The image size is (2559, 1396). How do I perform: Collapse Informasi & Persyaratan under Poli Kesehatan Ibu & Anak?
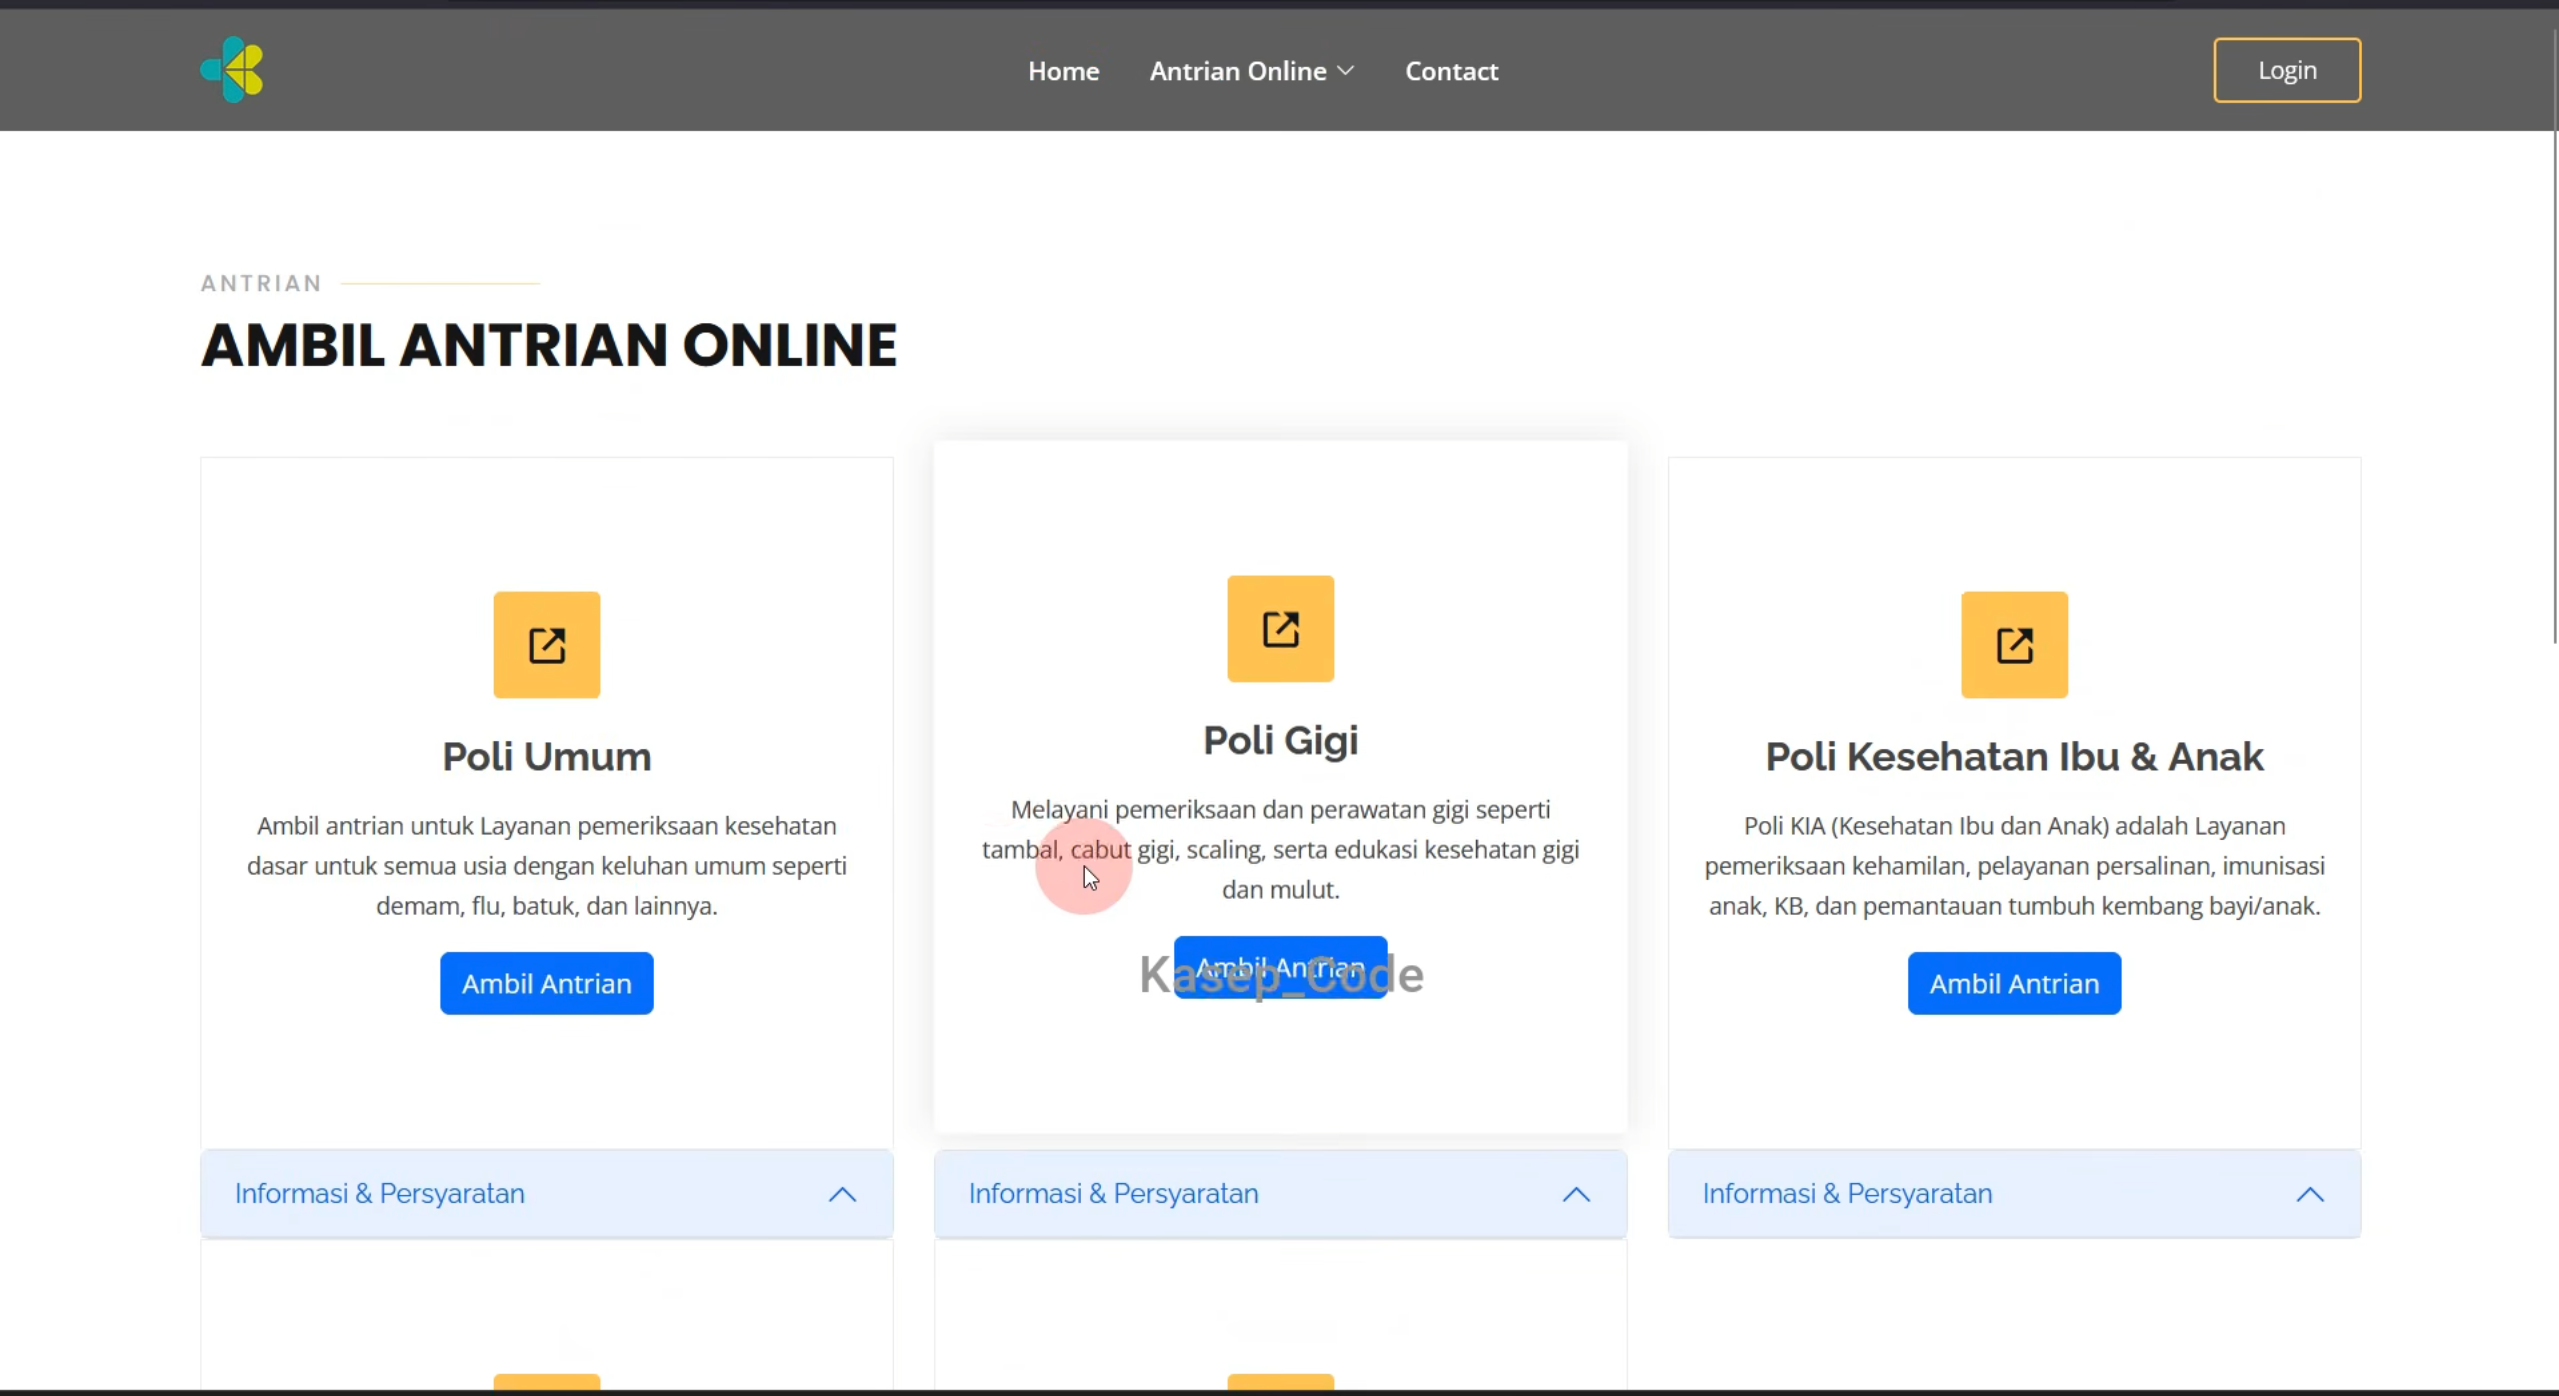click(2014, 1194)
